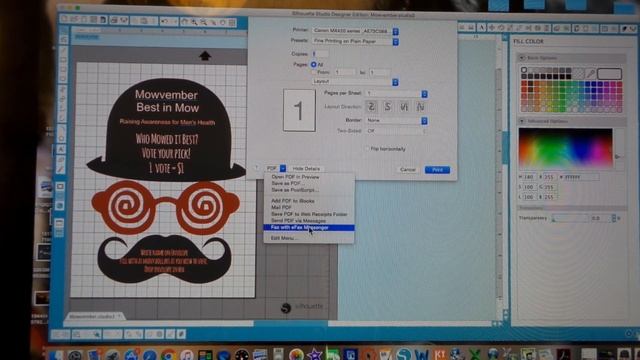Enable the Flip horizontally checkbox
This screenshot has height=360, width=640.
tap(367, 149)
